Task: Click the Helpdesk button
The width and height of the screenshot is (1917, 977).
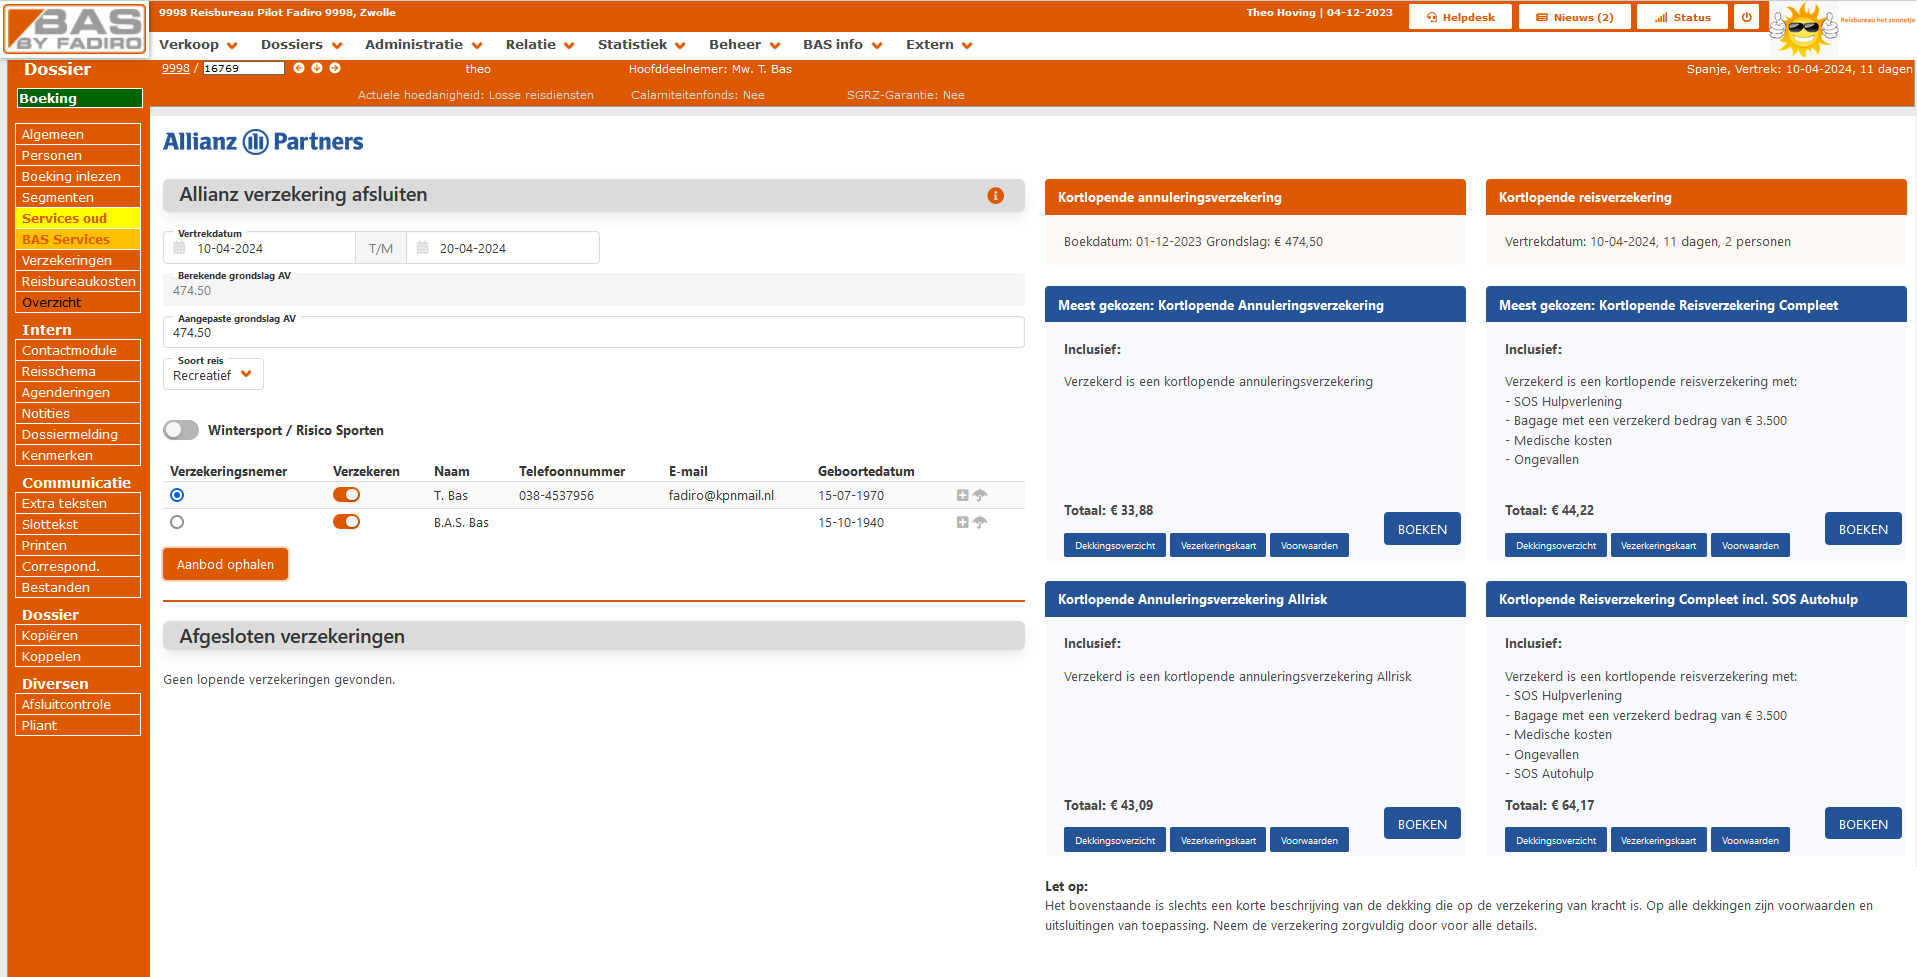Action: (1460, 17)
